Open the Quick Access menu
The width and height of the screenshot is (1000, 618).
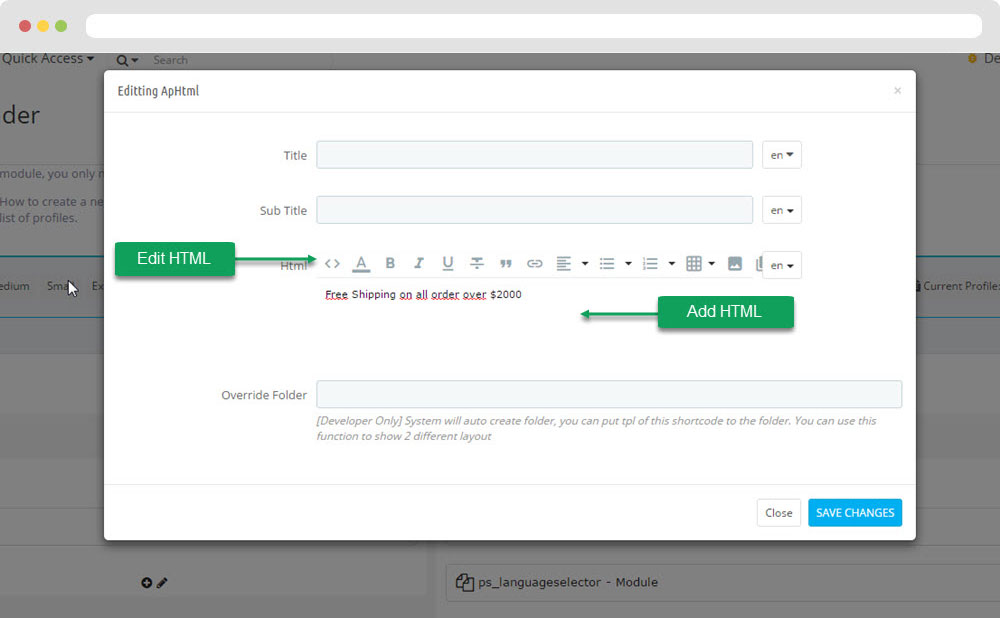pos(47,59)
